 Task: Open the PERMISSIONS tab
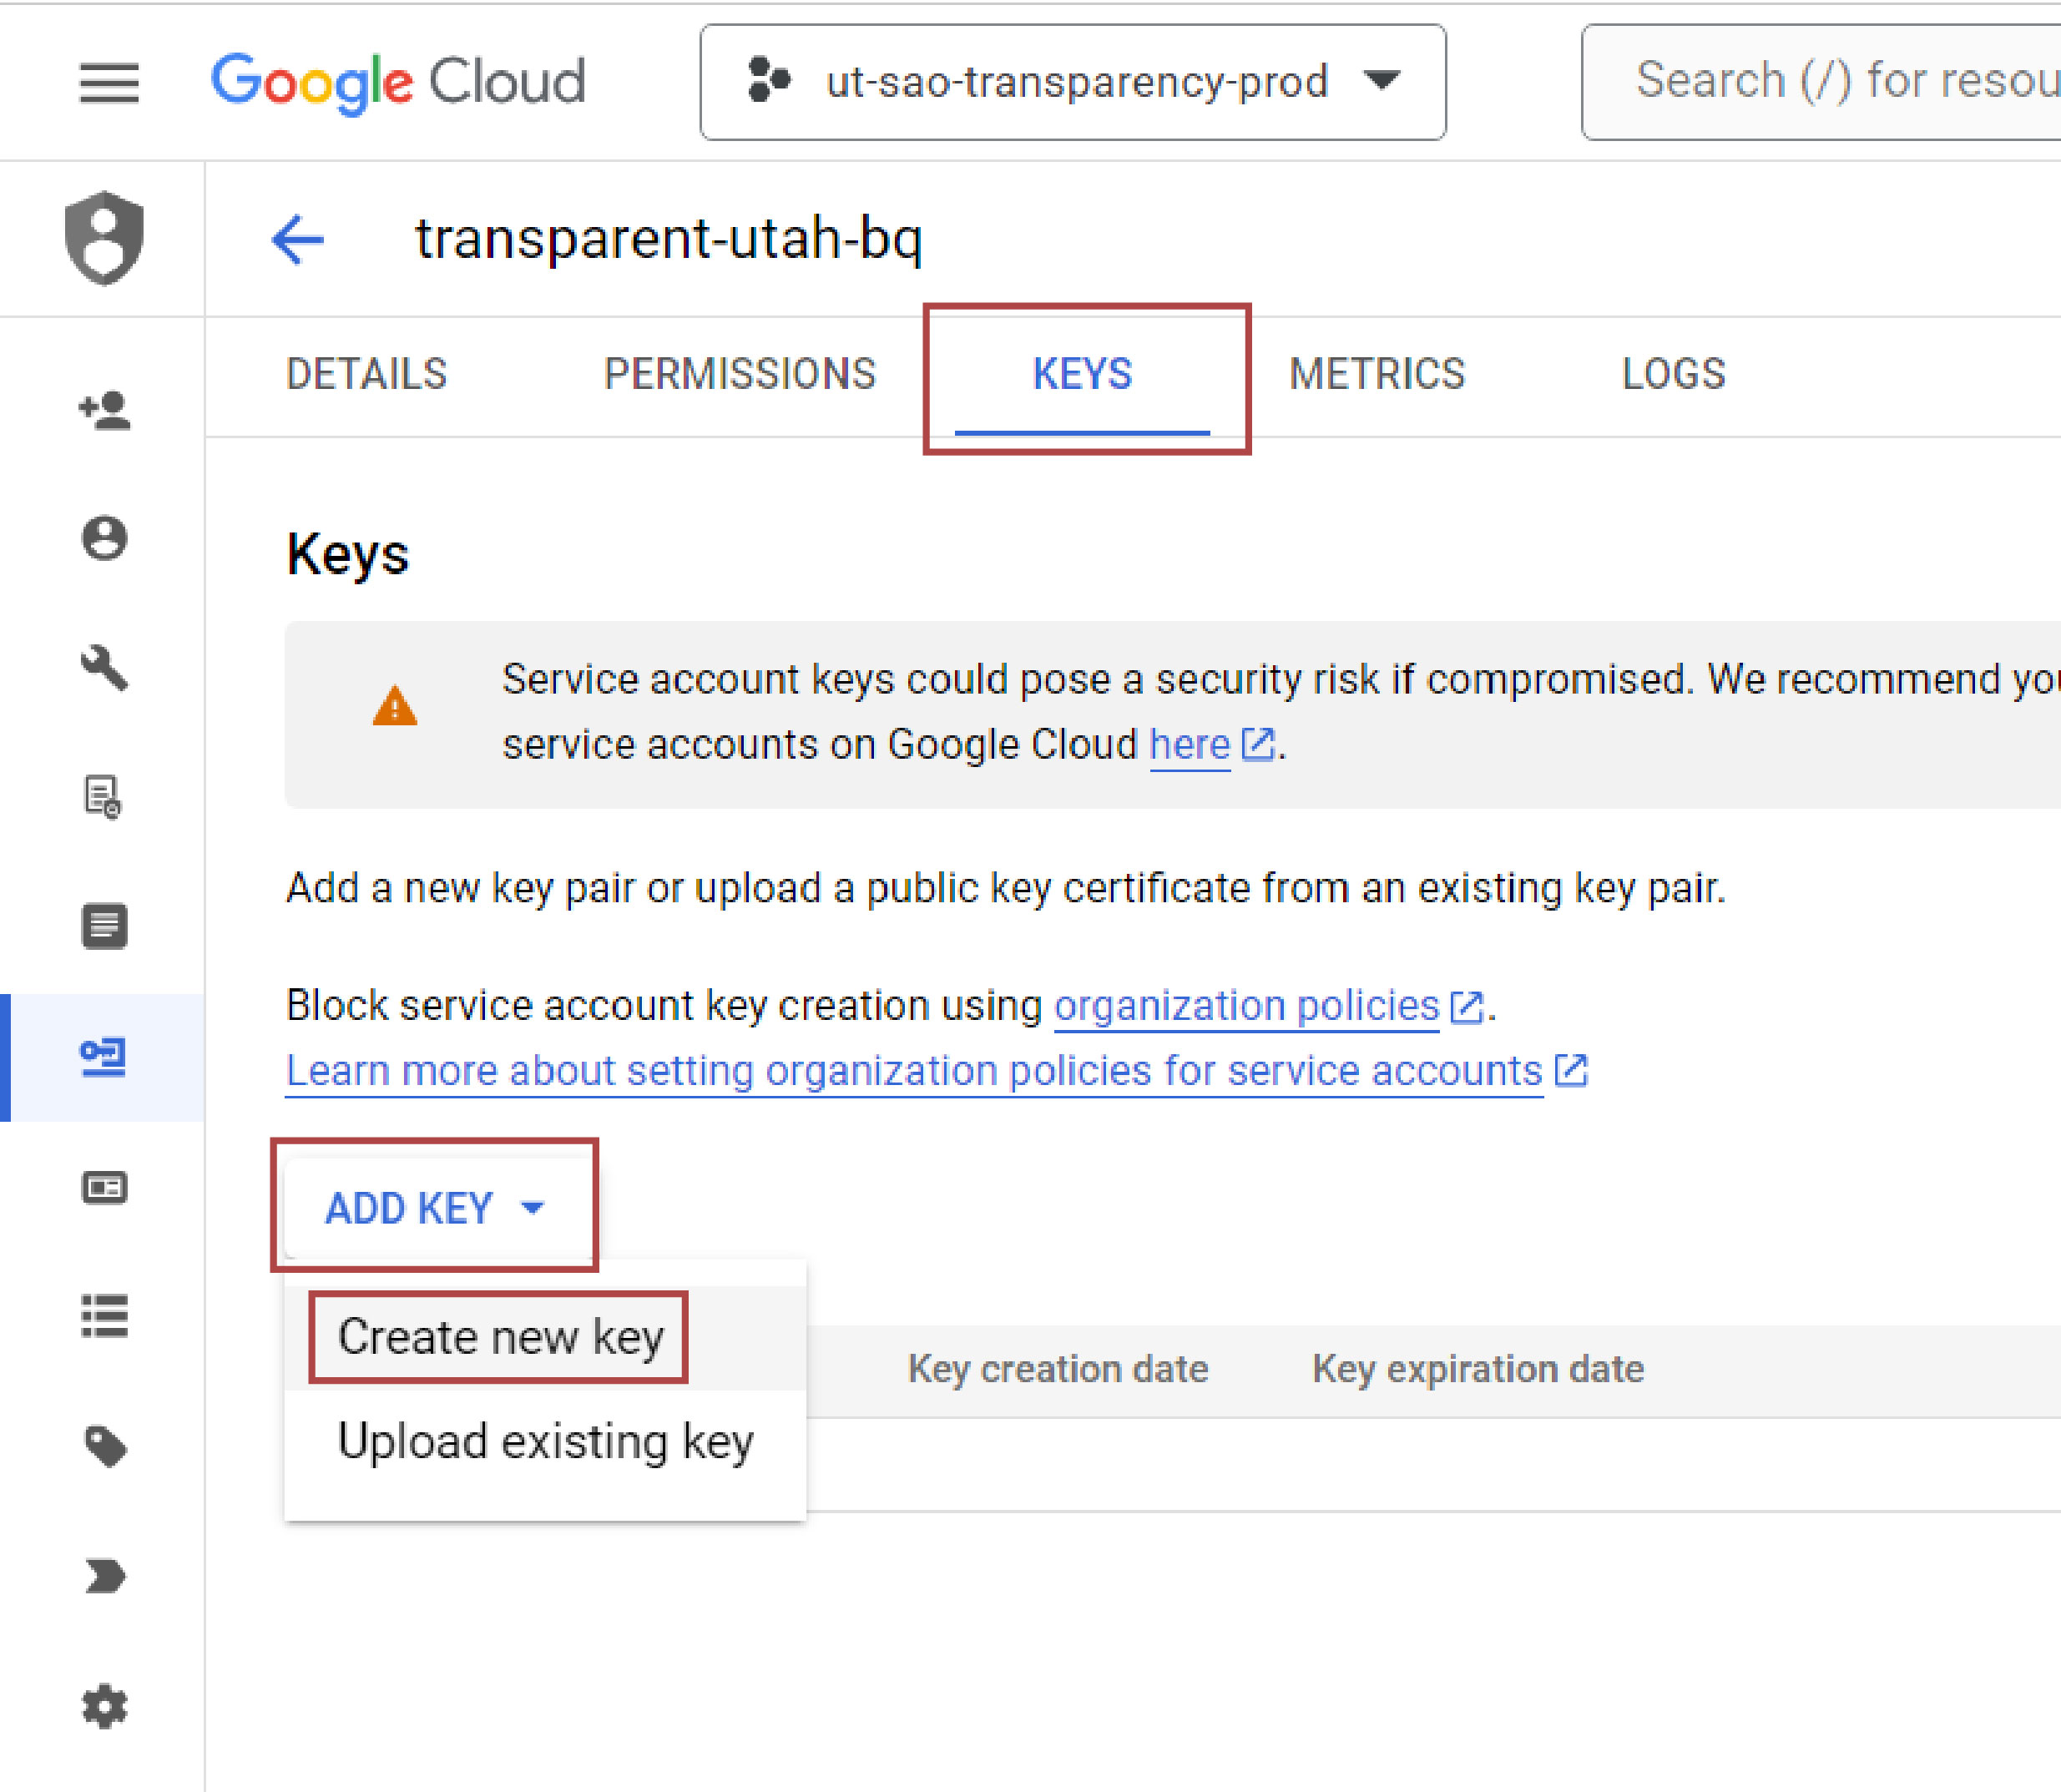pos(740,374)
